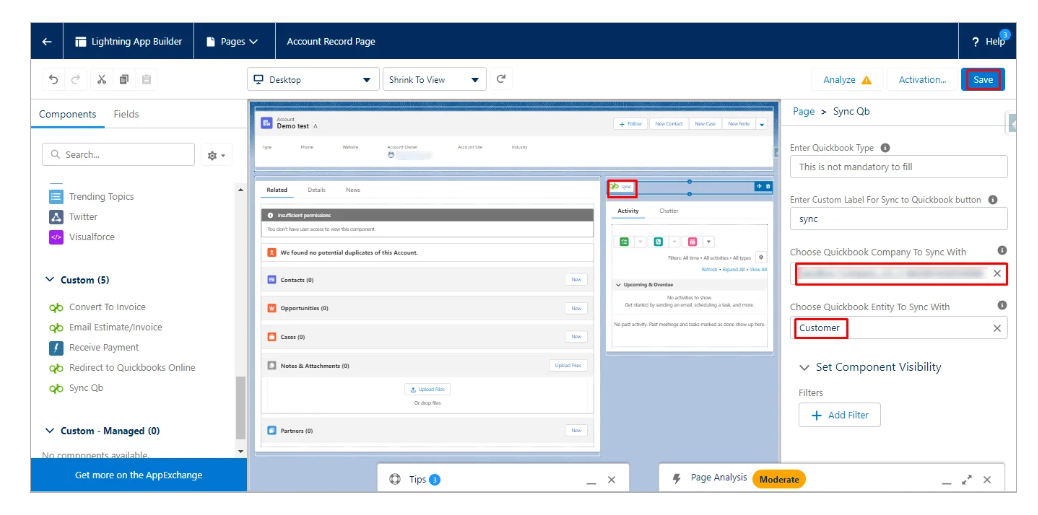Open the Chatter tab in the canvas
This screenshot has height=515, width=1038.
pyautogui.click(x=669, y=211)
